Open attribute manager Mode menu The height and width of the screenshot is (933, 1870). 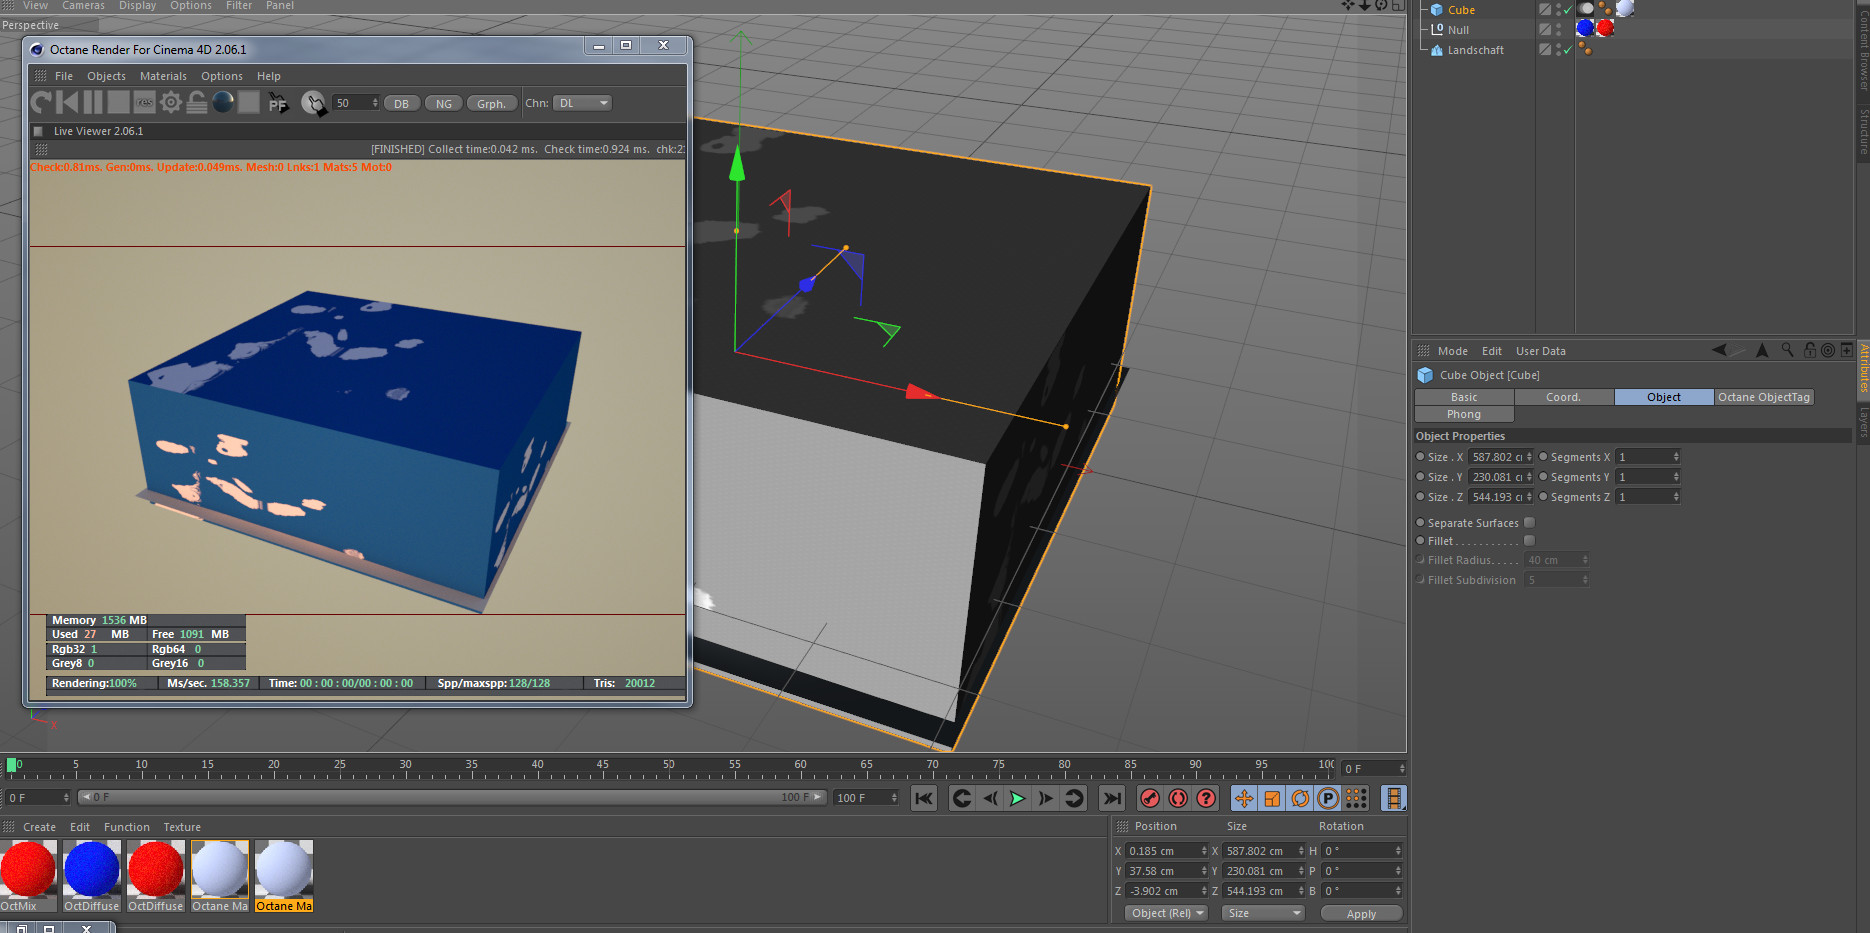[x=1453, y=351]
